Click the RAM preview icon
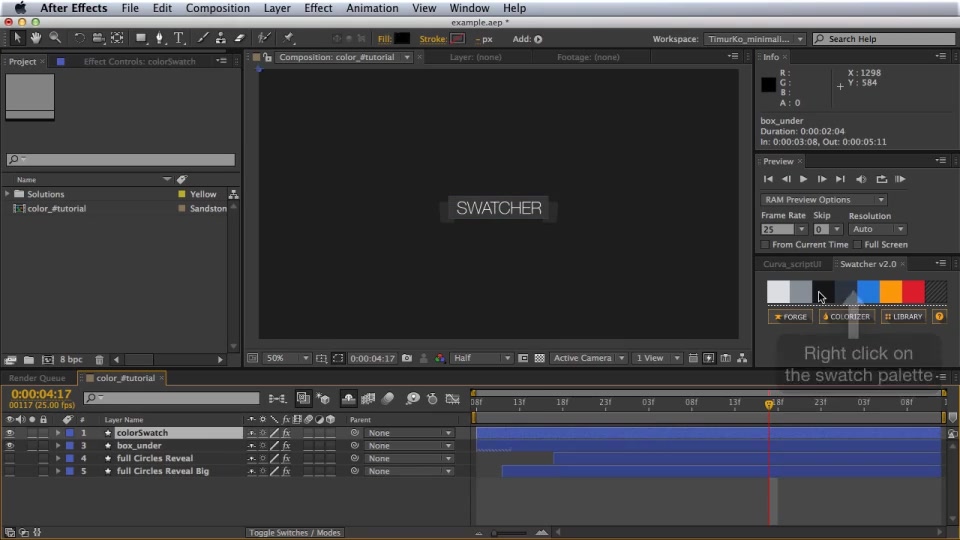Screen dimensions: 960x540 900,179
